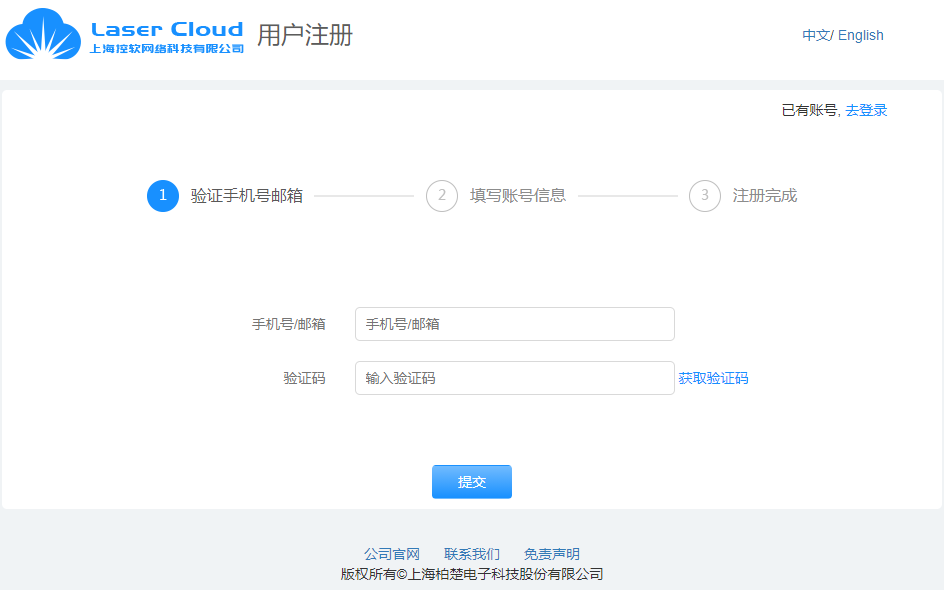Open the 公司官网 footer link
Viewport: 944px width, 590px height.
(x=392, y=554)
